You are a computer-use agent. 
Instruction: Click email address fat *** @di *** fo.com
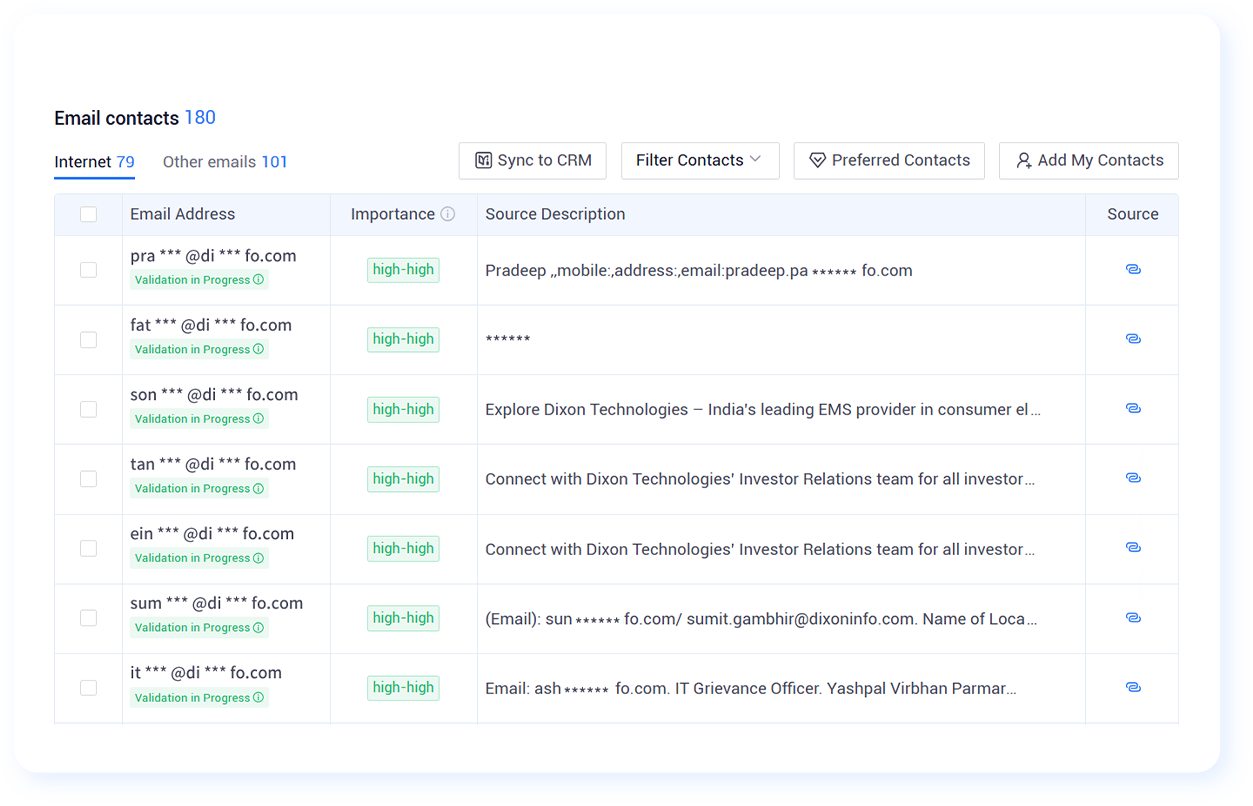click(211, 325)
